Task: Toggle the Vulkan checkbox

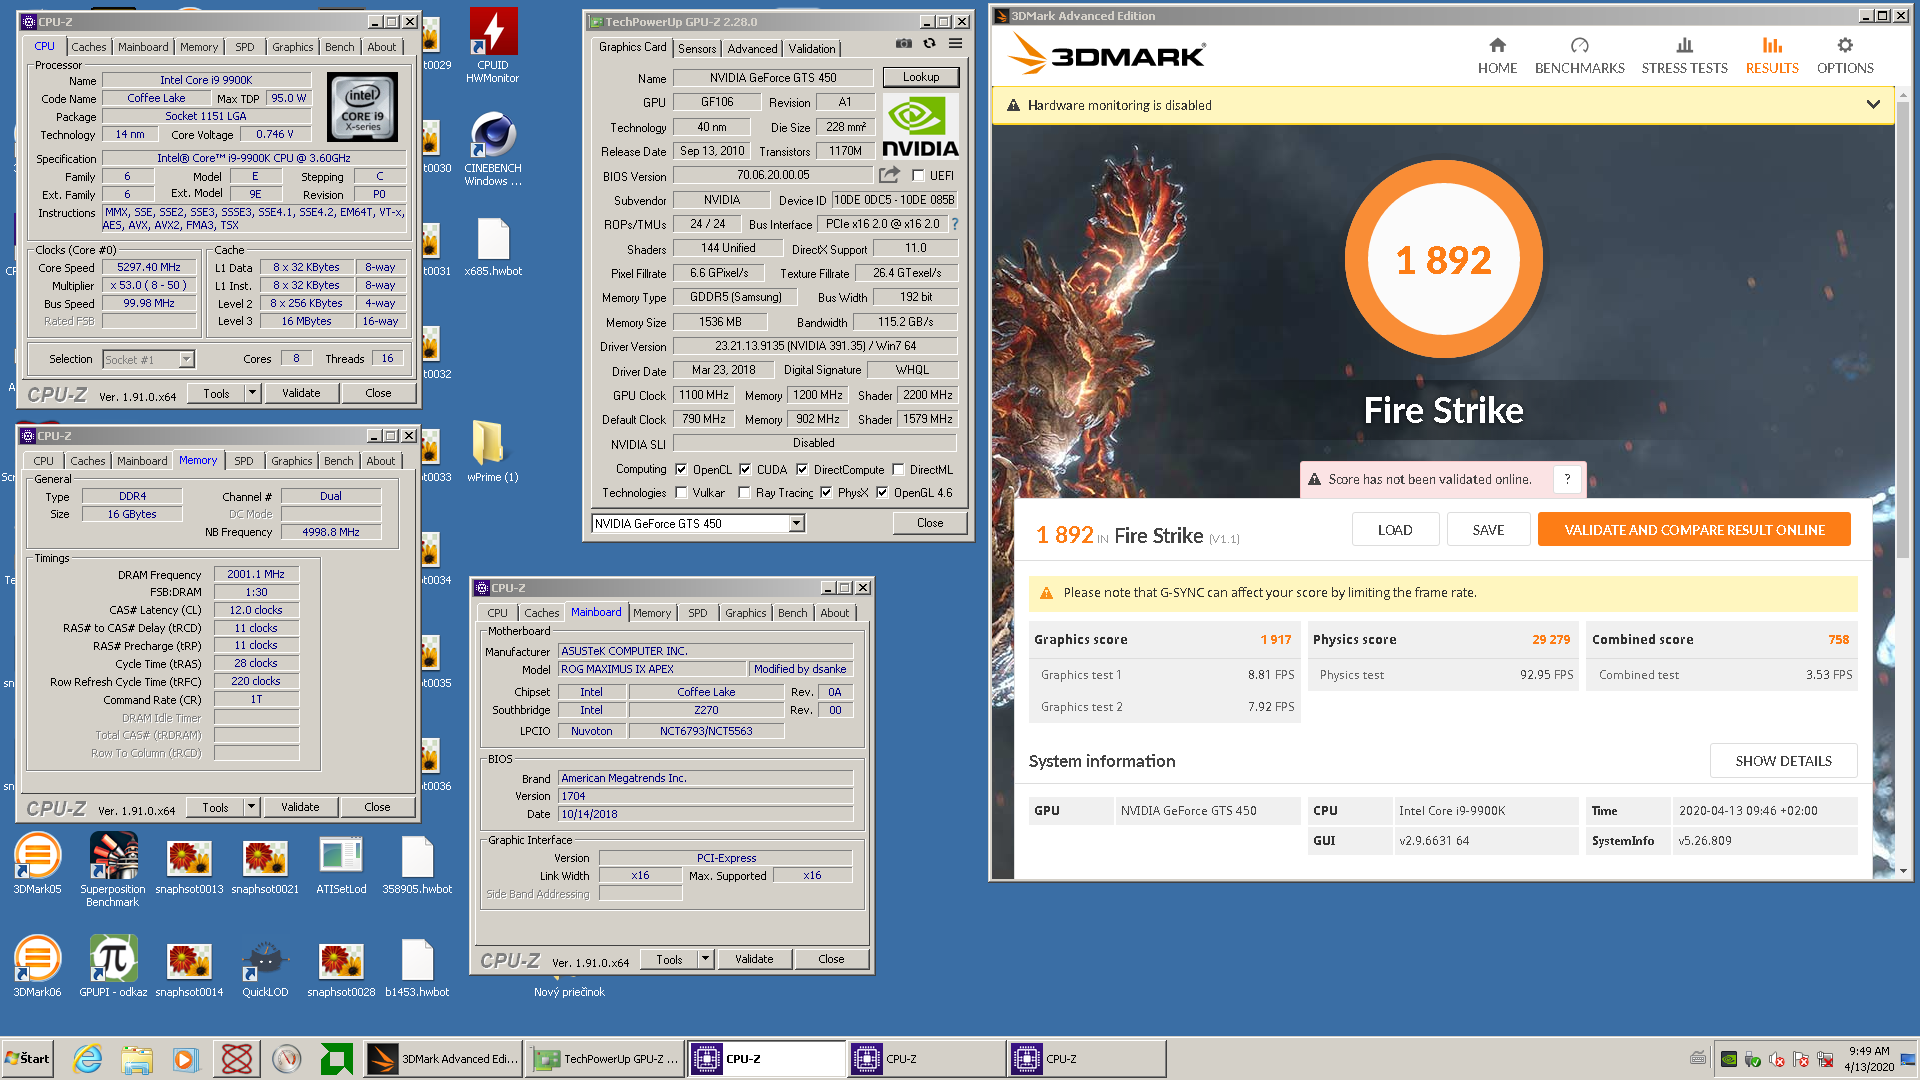Action: pyautogui.click(x=681, y=493)
